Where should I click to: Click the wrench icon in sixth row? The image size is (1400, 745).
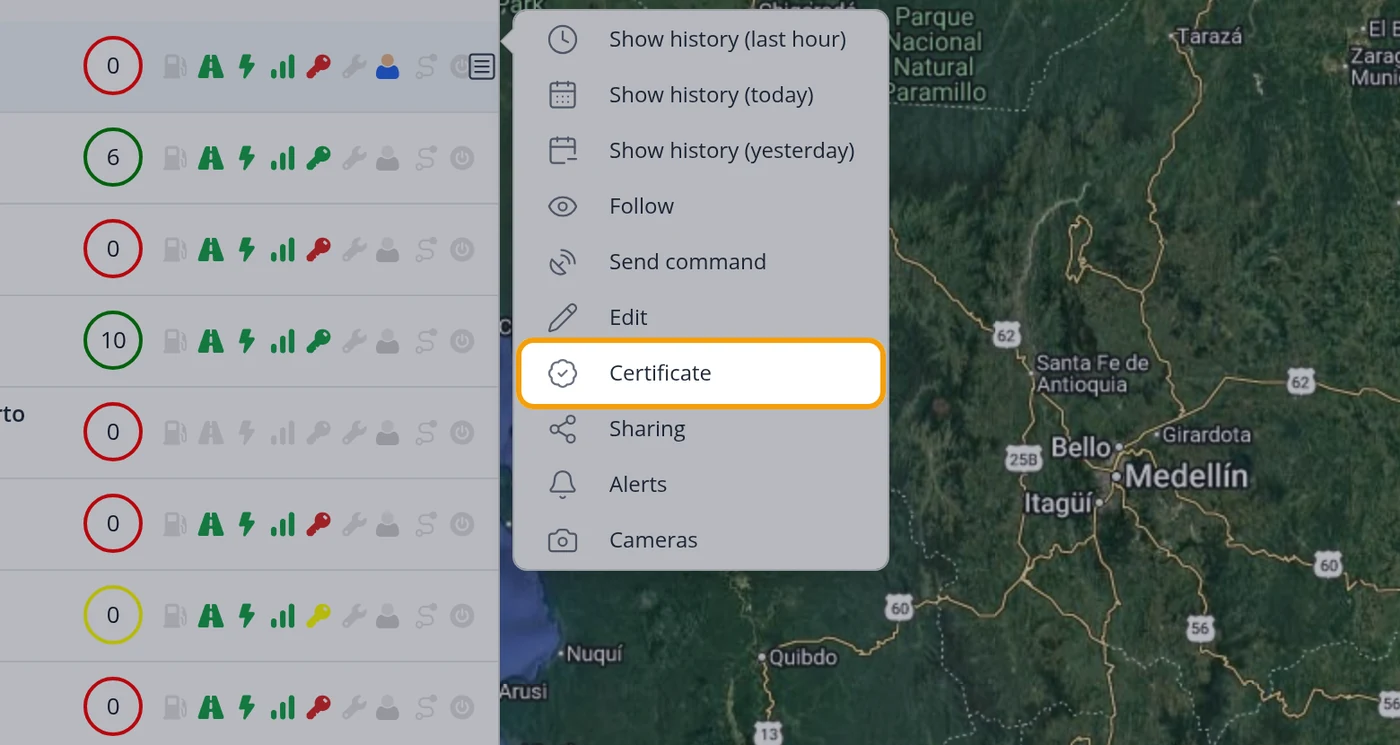click(x=353, y=524)
